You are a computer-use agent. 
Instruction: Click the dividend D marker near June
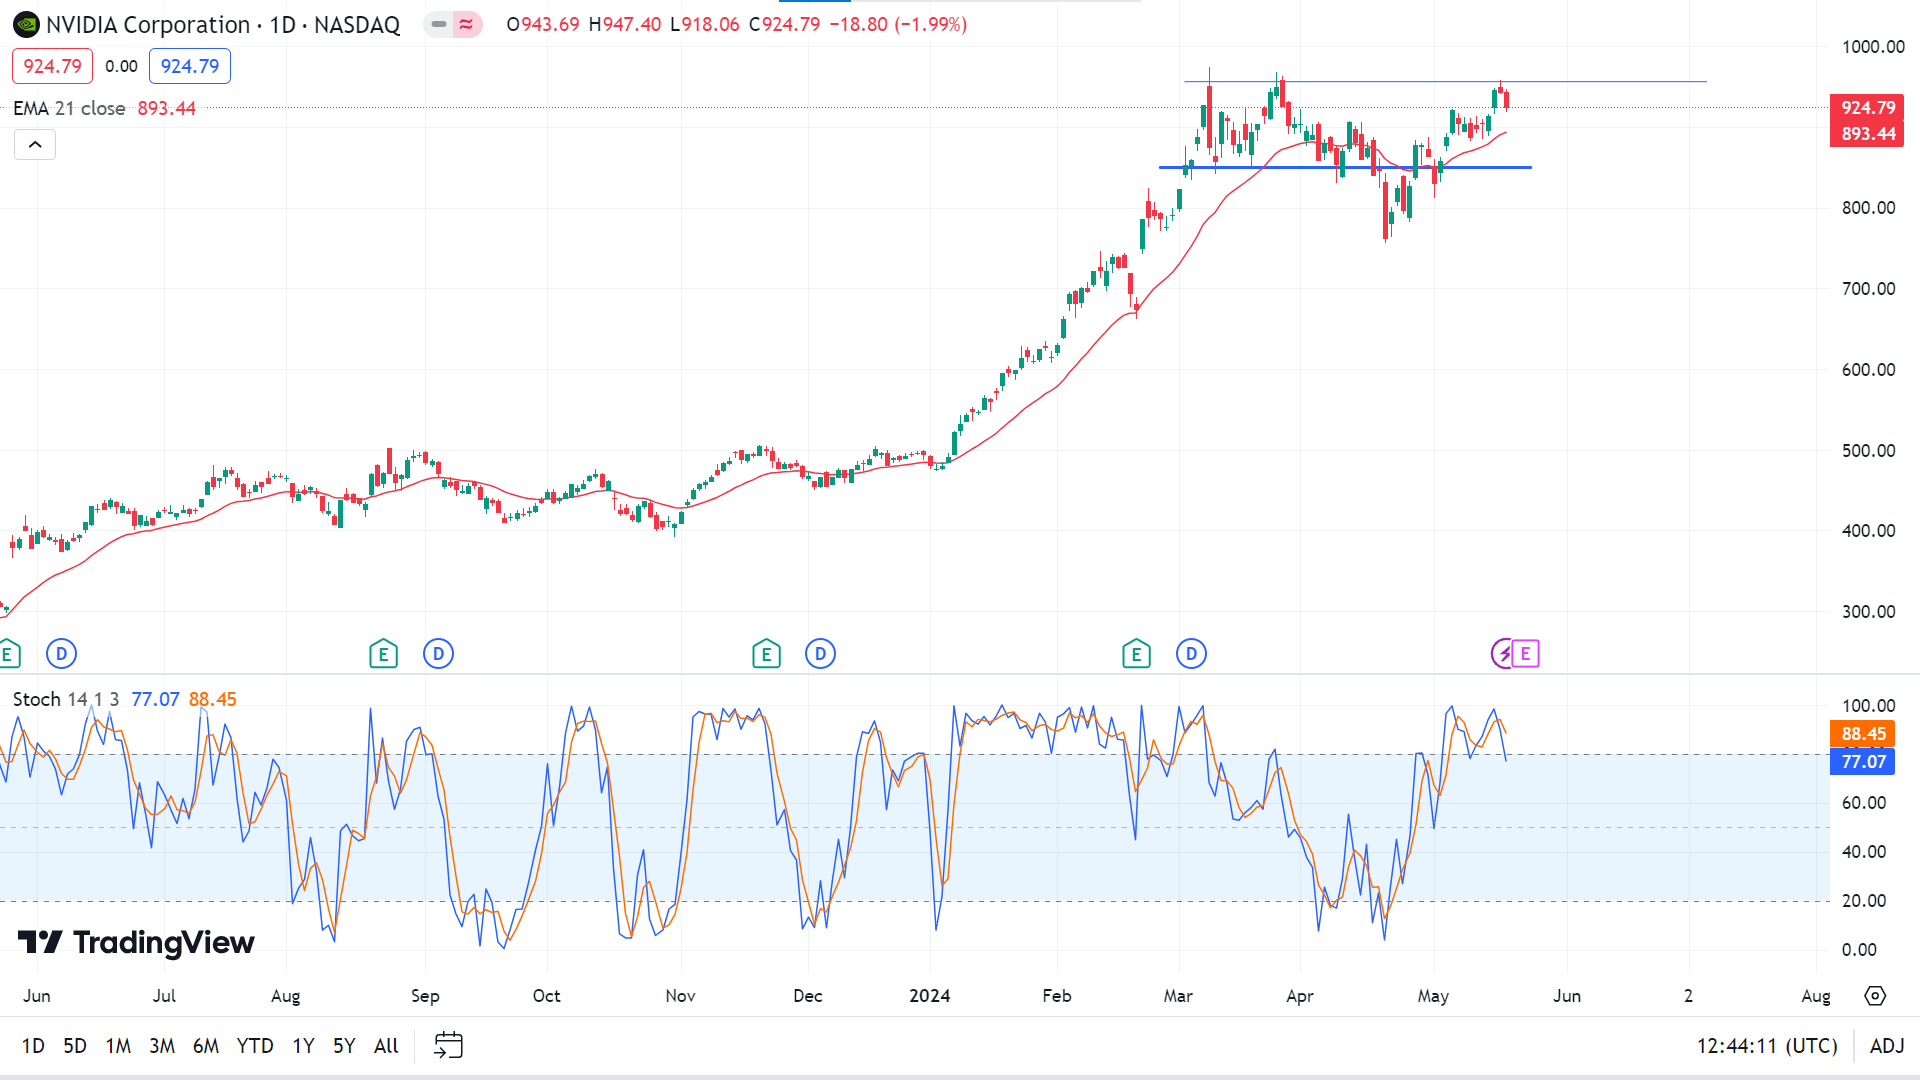(x=61, y=654)
